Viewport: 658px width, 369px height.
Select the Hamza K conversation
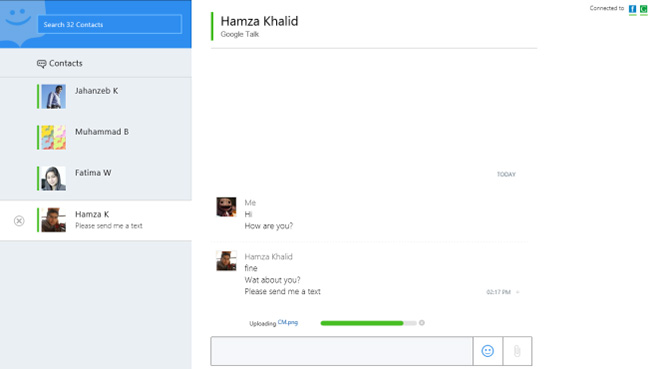(x=96, y=220)
